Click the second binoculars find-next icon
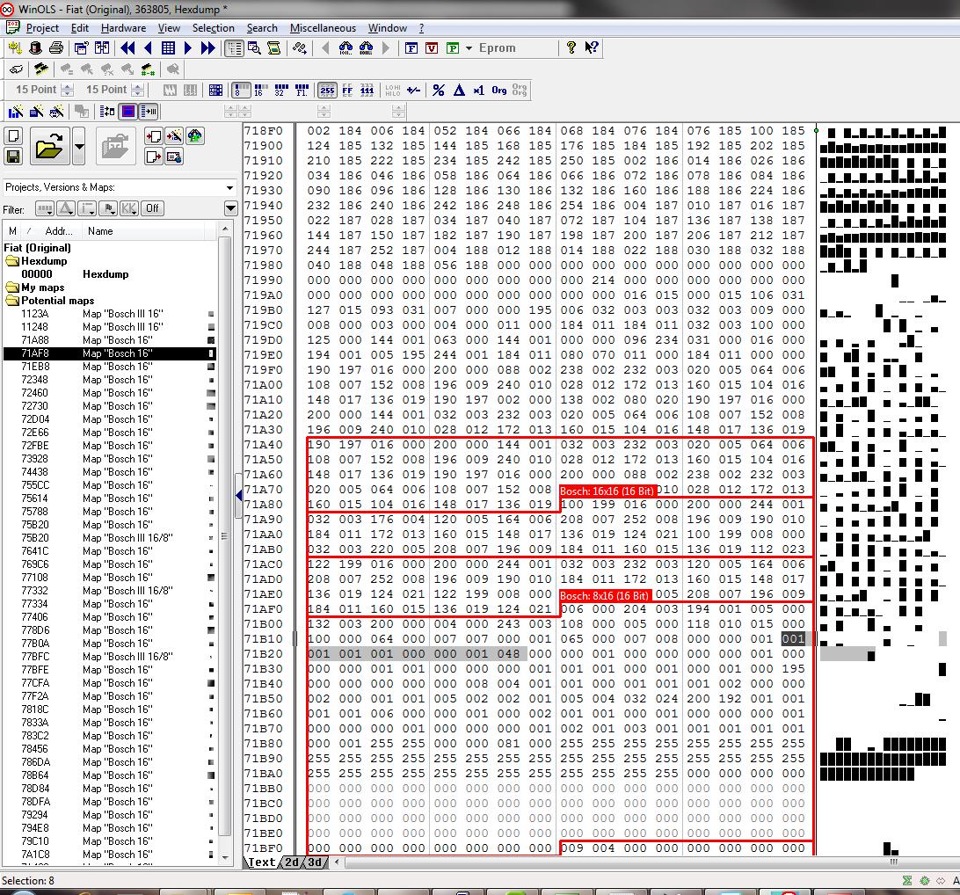960x895 pixels. [x=366, y=48]
